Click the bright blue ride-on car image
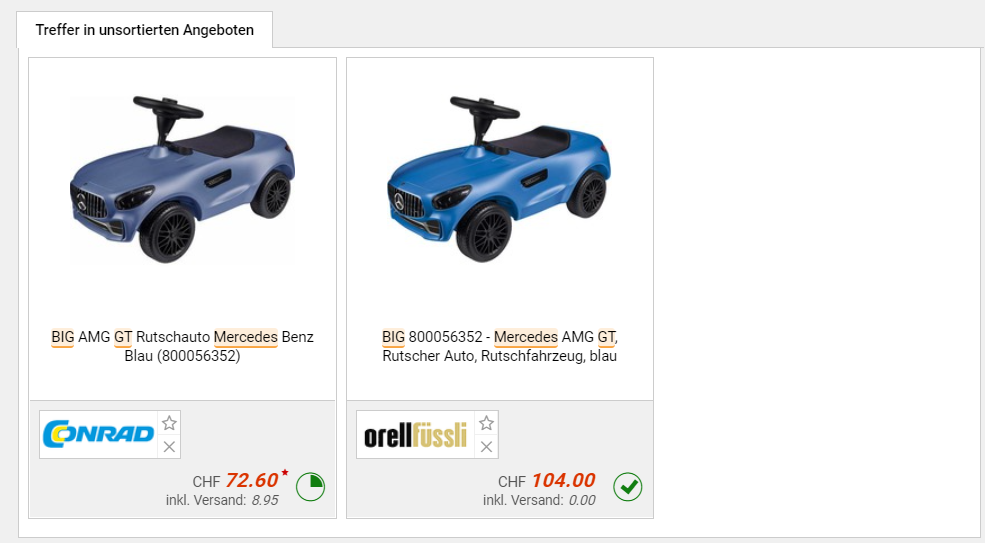The height and width of the screenshot is (543, 985). pyautogui.click(x=499, y=179)
